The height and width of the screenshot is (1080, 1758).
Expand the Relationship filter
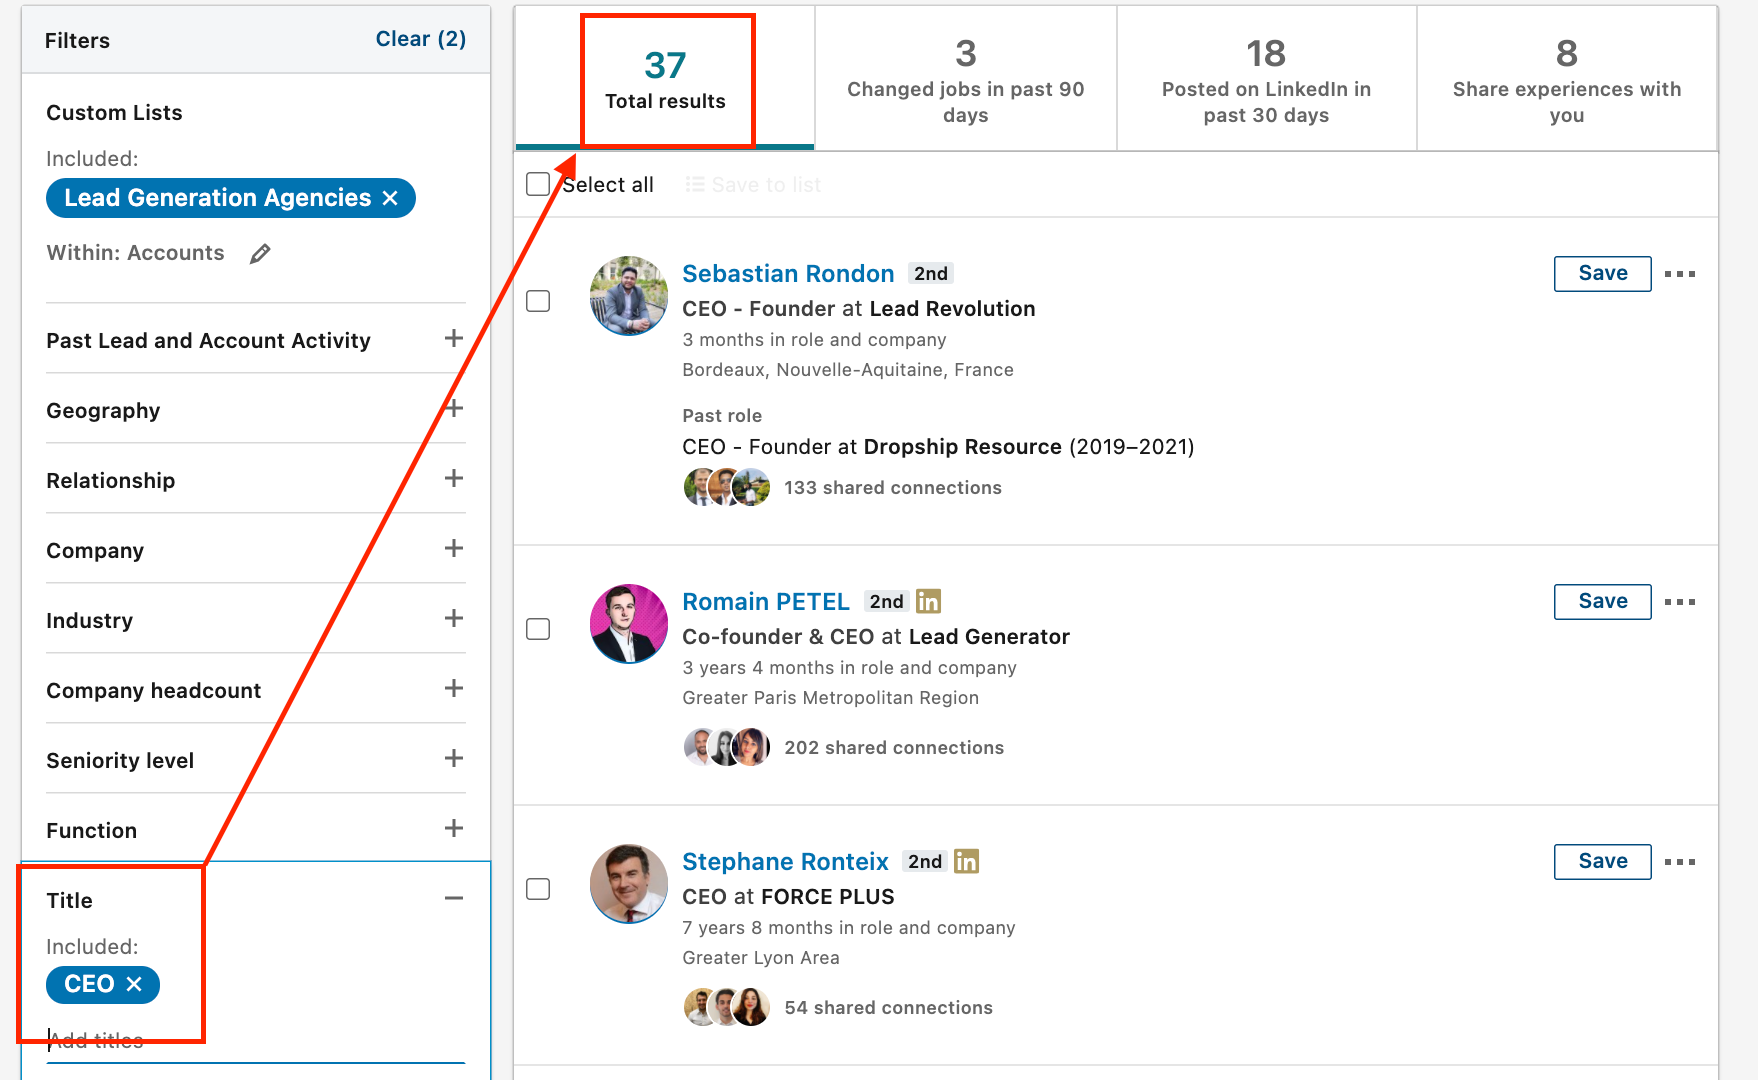tap(454, 479)
